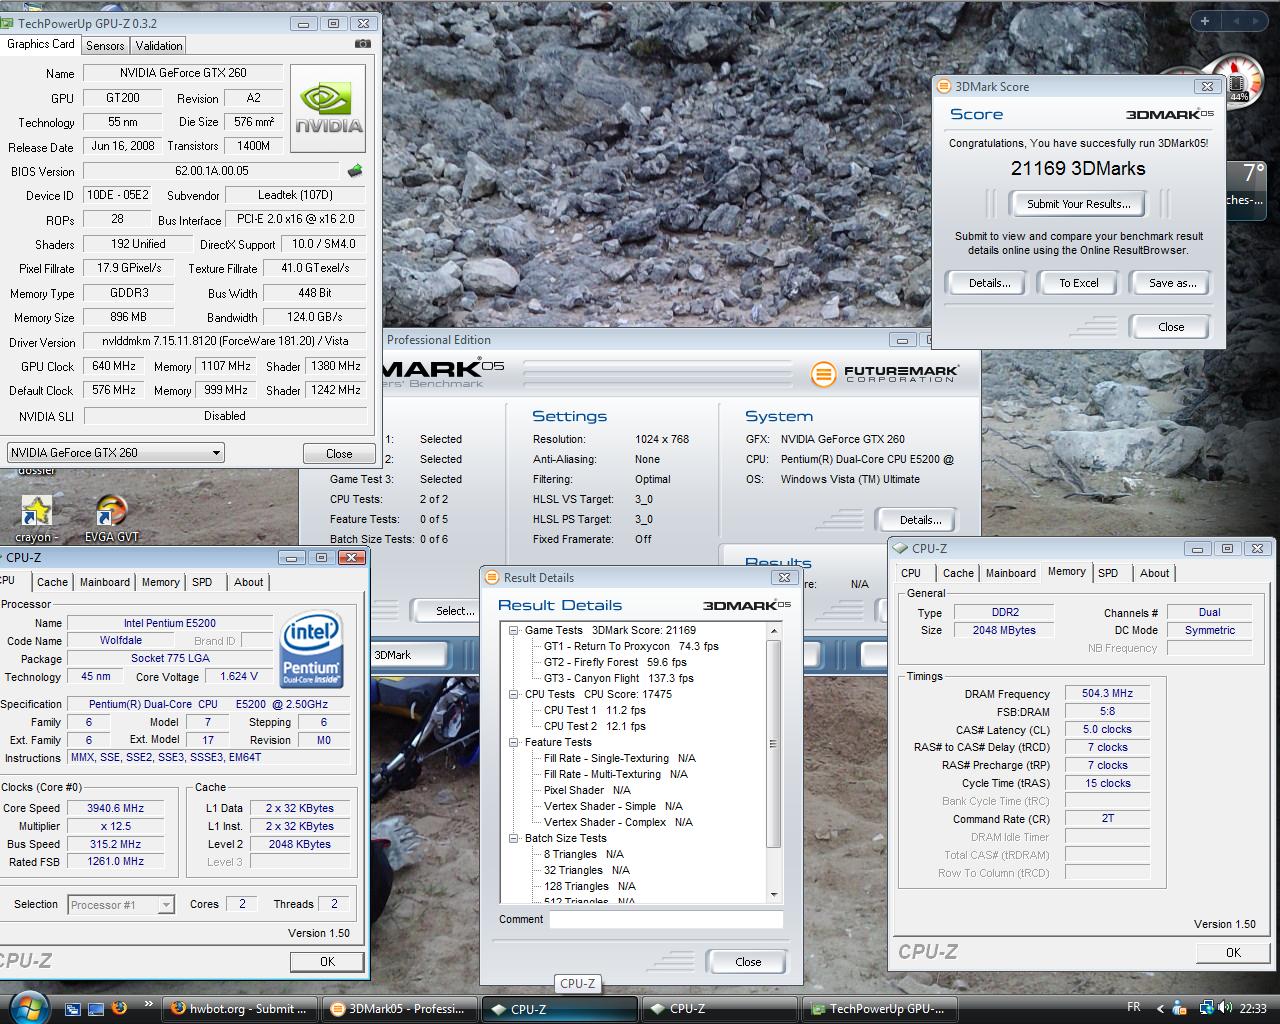Click the Result Details window title icon
This screenshot has width=1280, height=1024.
pos(491,577)
